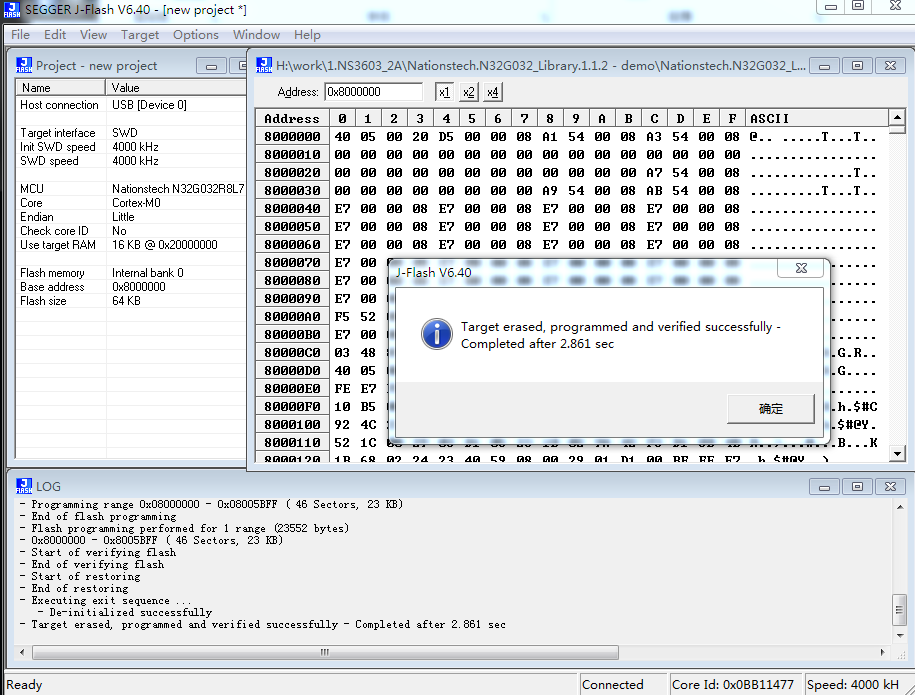This screenshot has width=915, height=695.
Task: Click the J-Flash icon in the hex data window
Action: [264, 65]
